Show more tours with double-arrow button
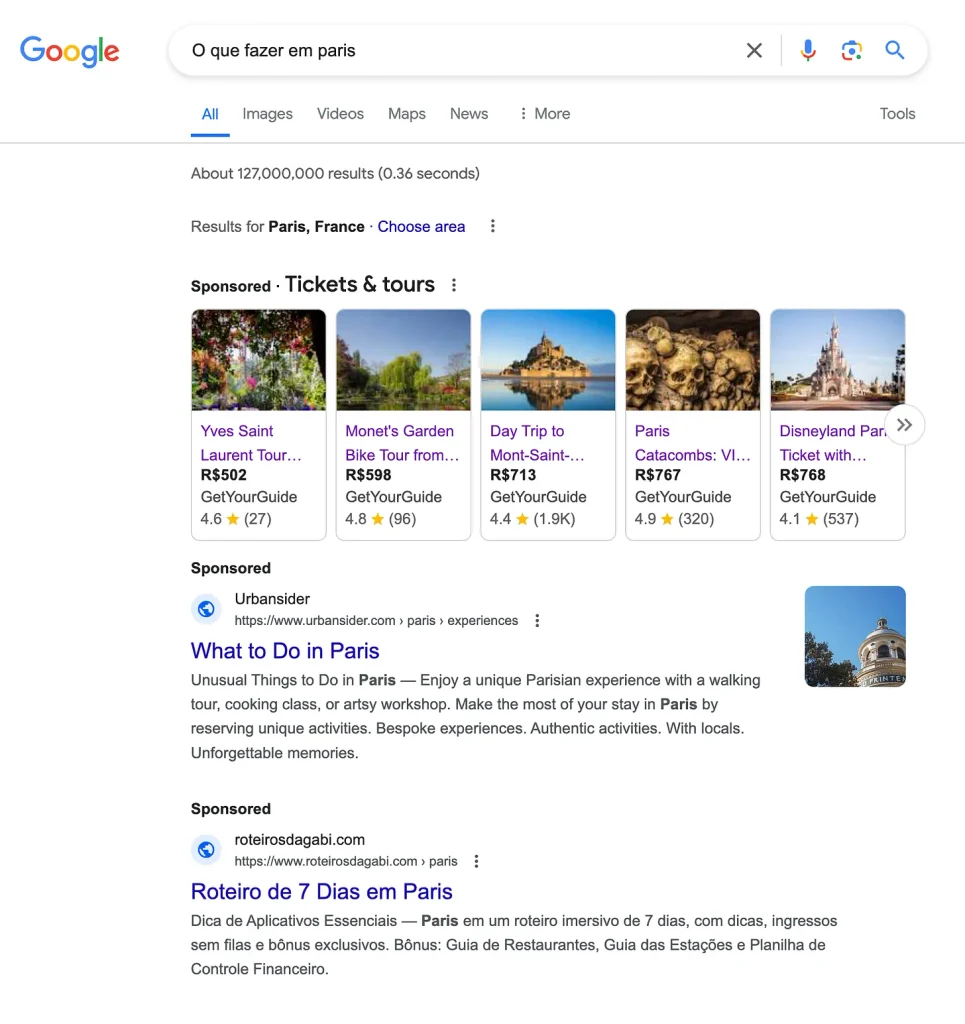This screenshot has width=965, height=1024. [x=904, y=425]
